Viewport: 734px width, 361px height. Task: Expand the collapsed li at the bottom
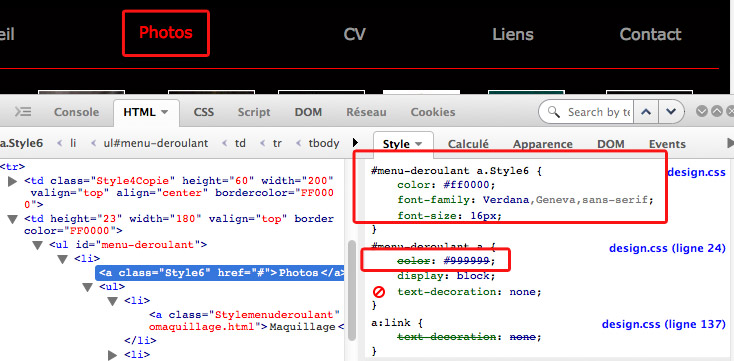point(112,355)
